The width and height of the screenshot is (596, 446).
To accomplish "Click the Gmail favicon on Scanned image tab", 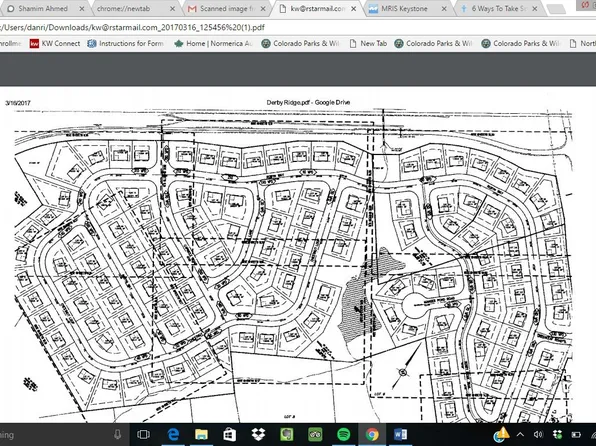I will pyautogui.click(x=192, y=9).
